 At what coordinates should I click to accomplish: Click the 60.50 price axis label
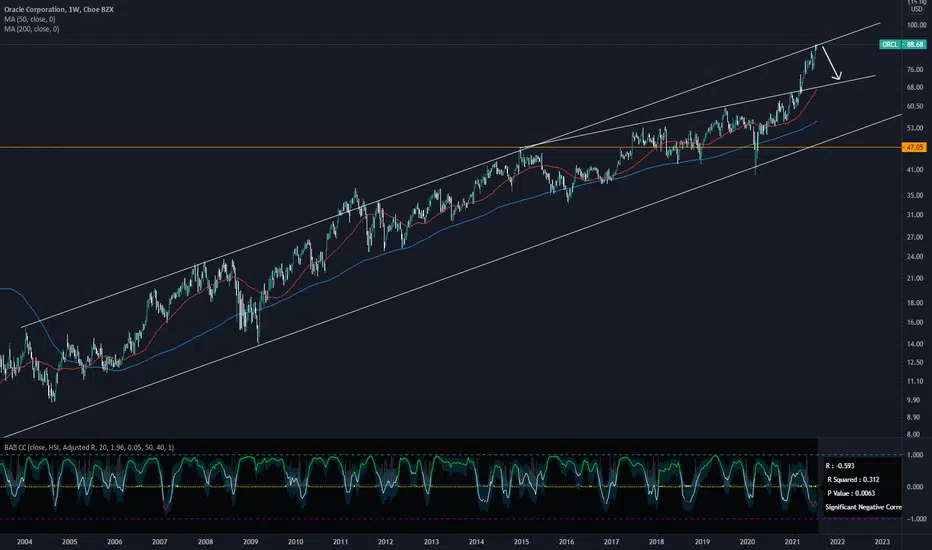915,106
